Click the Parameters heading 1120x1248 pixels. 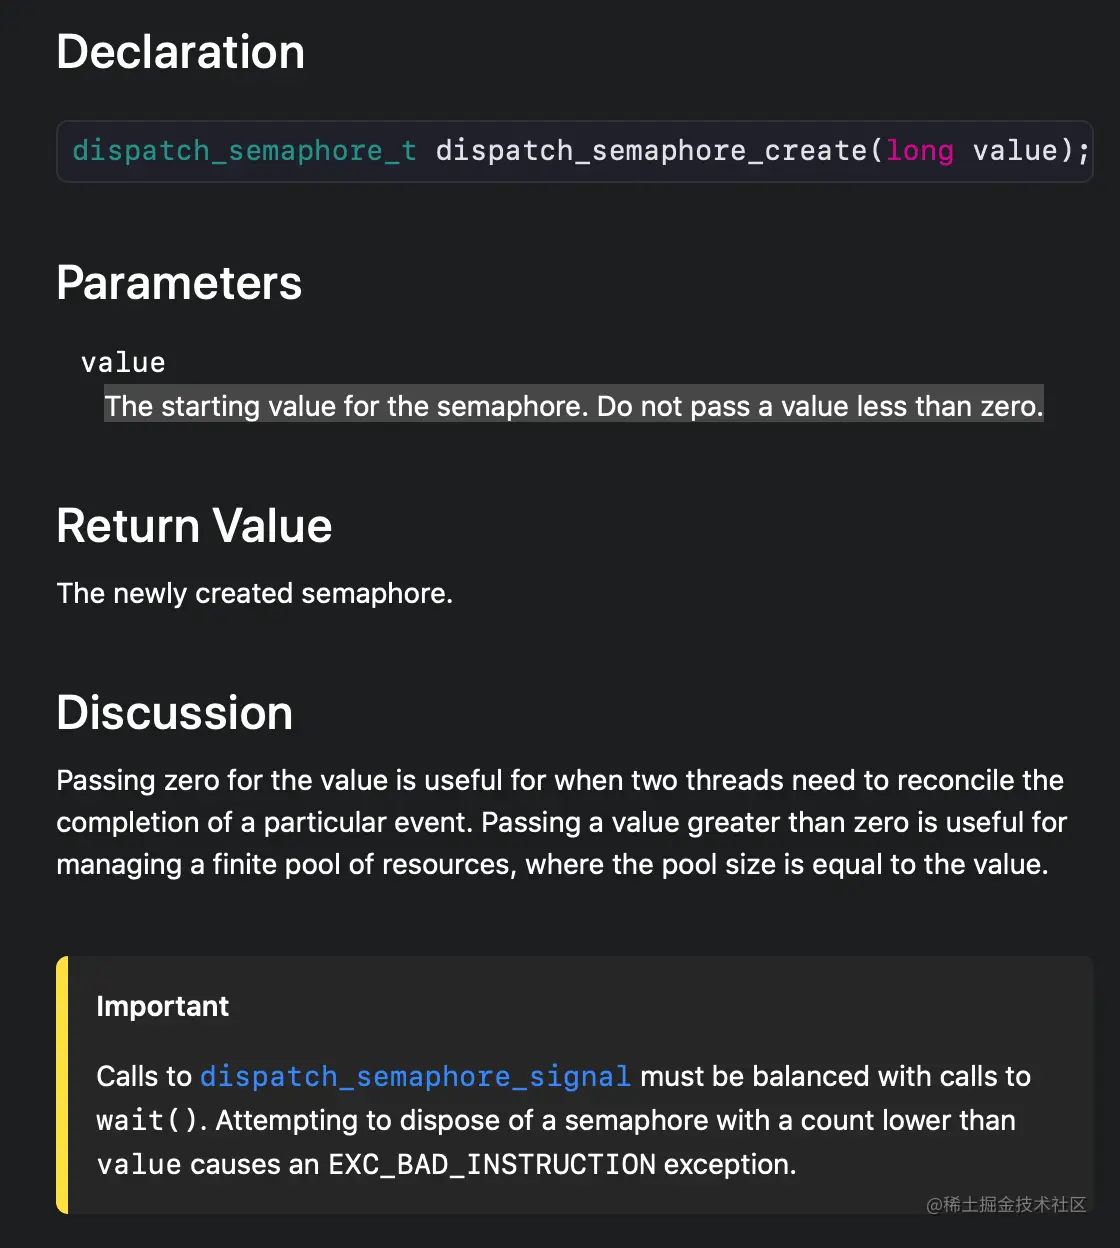point(179,283)
